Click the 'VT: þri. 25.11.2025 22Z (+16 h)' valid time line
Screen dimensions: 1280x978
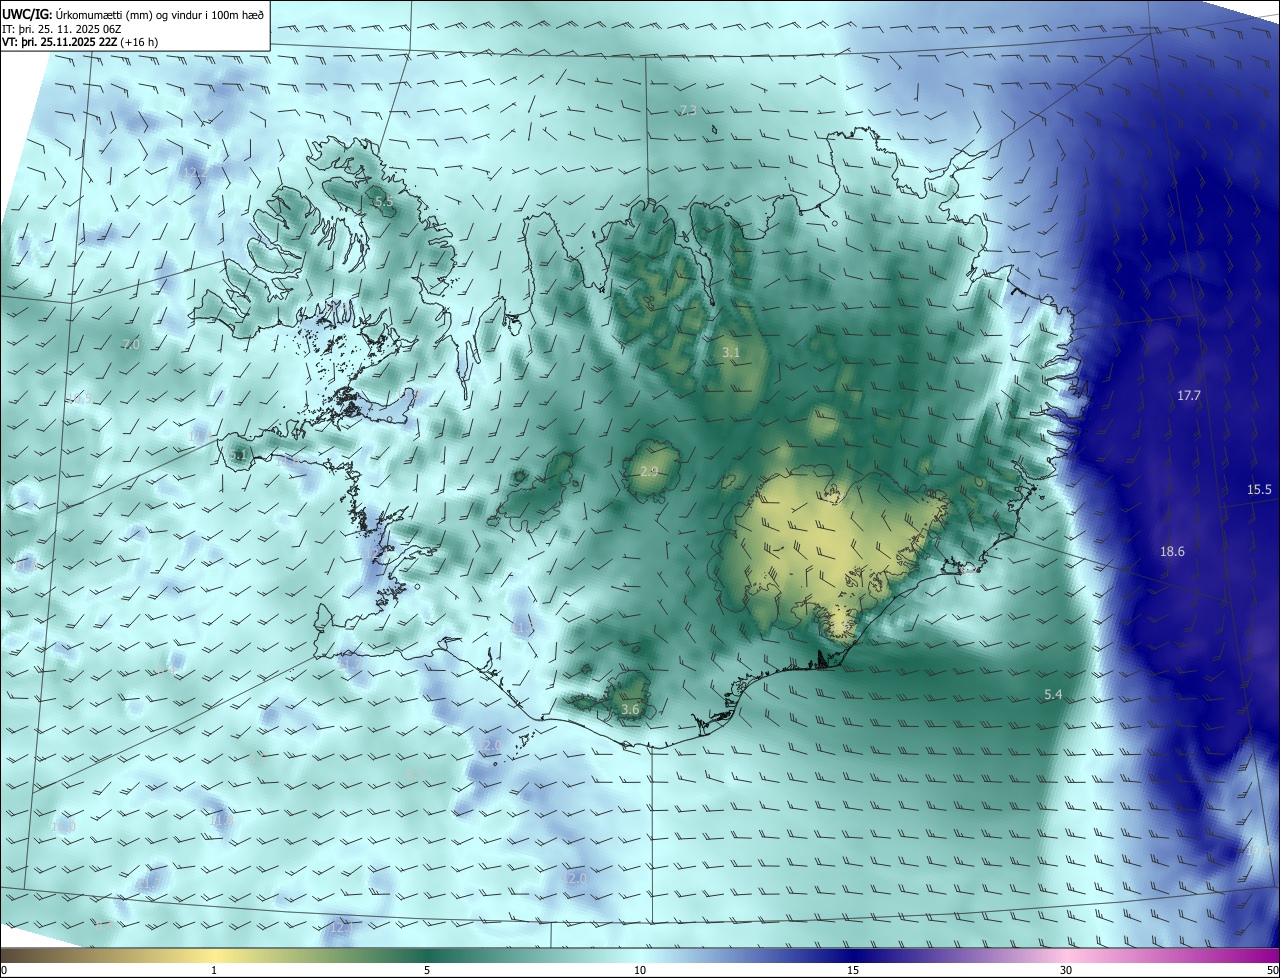(x=80, y=42)
